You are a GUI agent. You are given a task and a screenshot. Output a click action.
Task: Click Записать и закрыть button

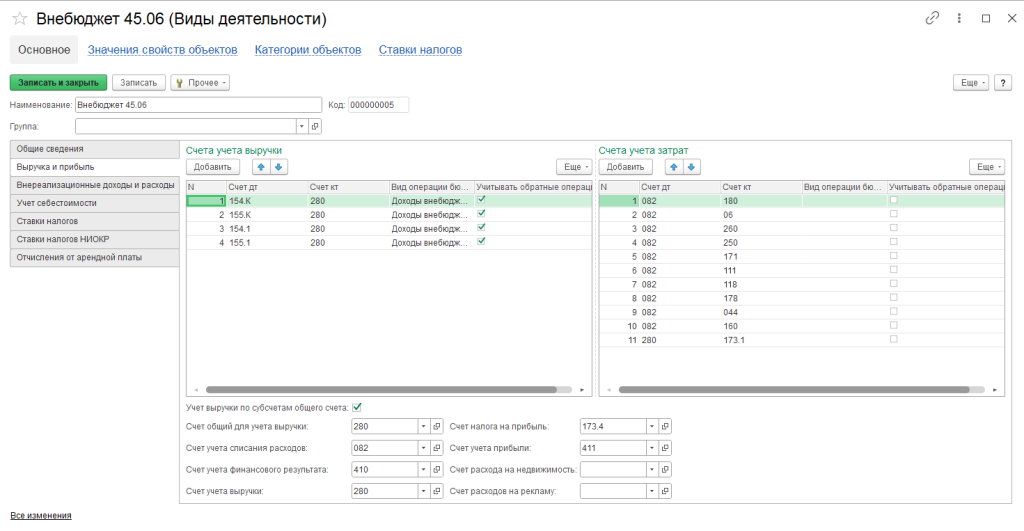tap(58, 83)
